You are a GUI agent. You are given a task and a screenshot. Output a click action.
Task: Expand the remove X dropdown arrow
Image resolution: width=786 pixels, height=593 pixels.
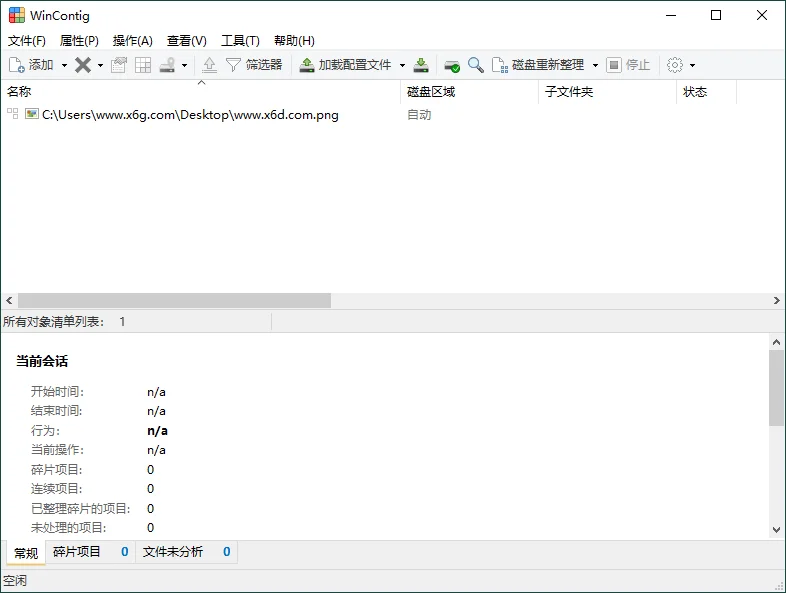tap(100, 66)
